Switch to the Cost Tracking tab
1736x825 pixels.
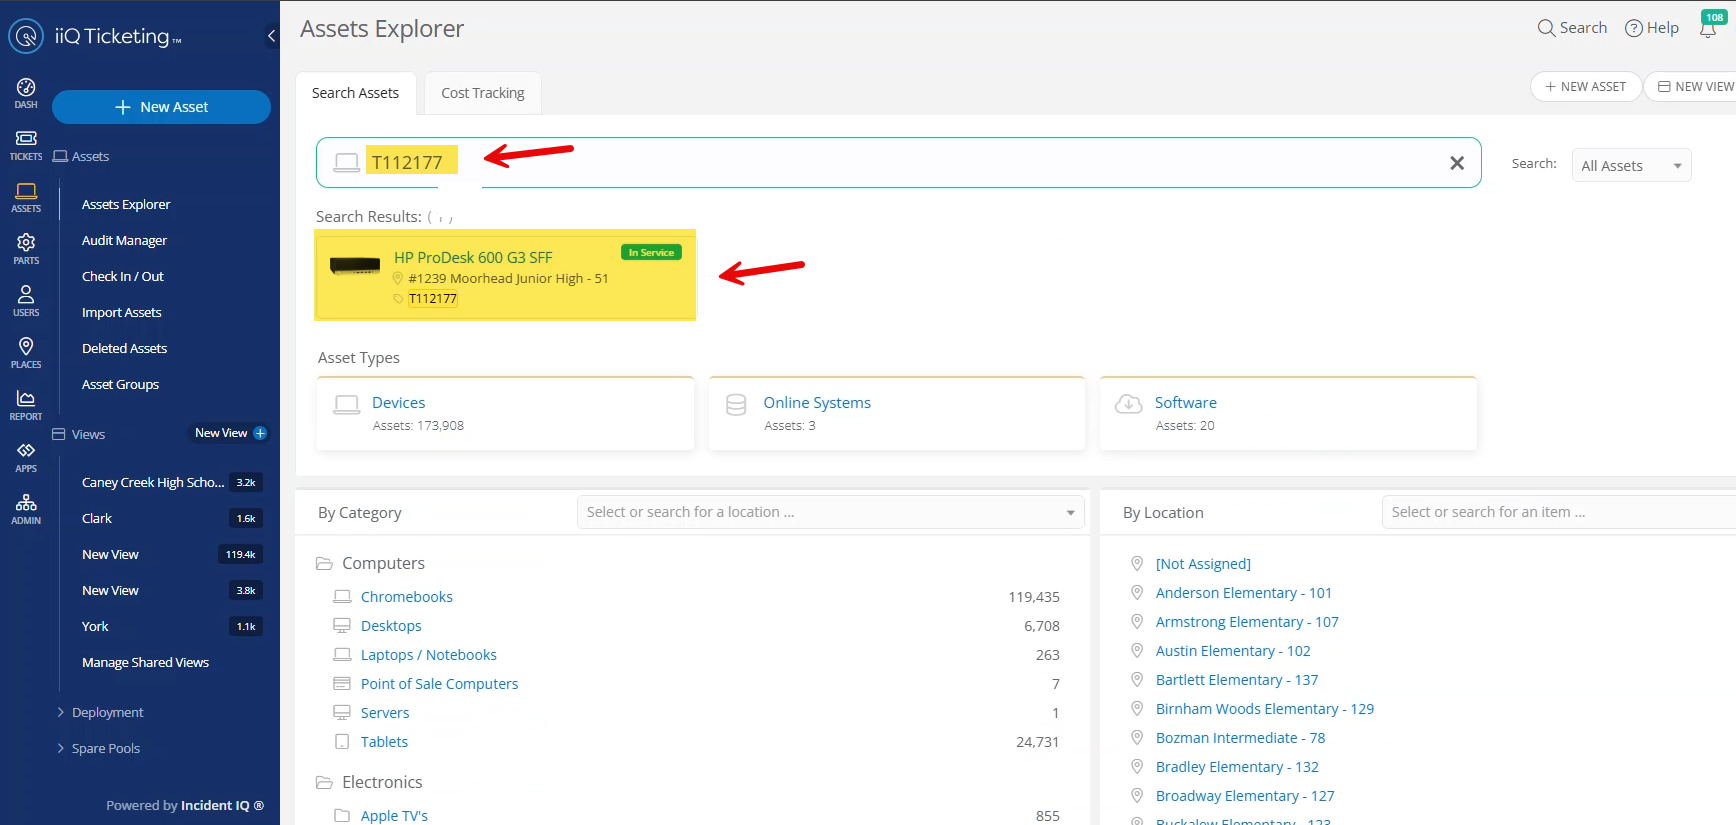[x=482, y=93]
